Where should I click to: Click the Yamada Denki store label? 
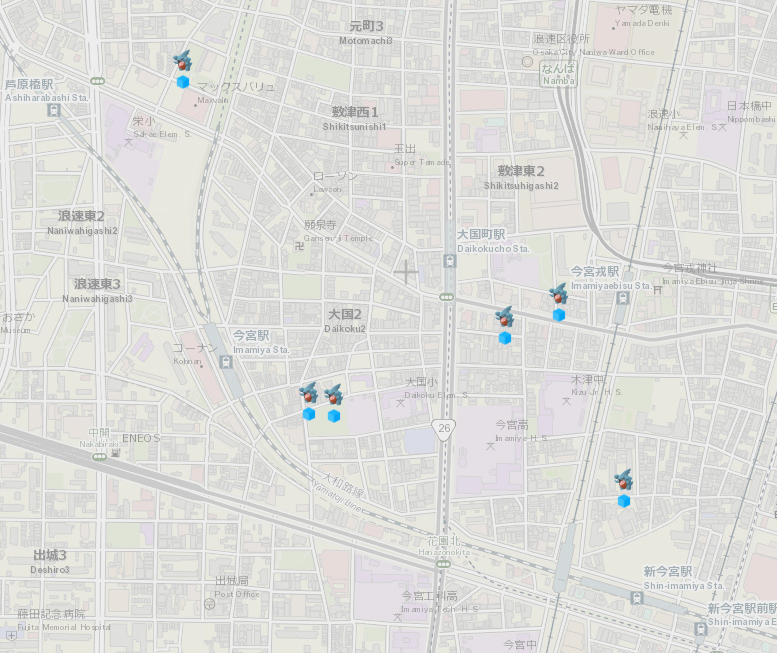[643, 16]
